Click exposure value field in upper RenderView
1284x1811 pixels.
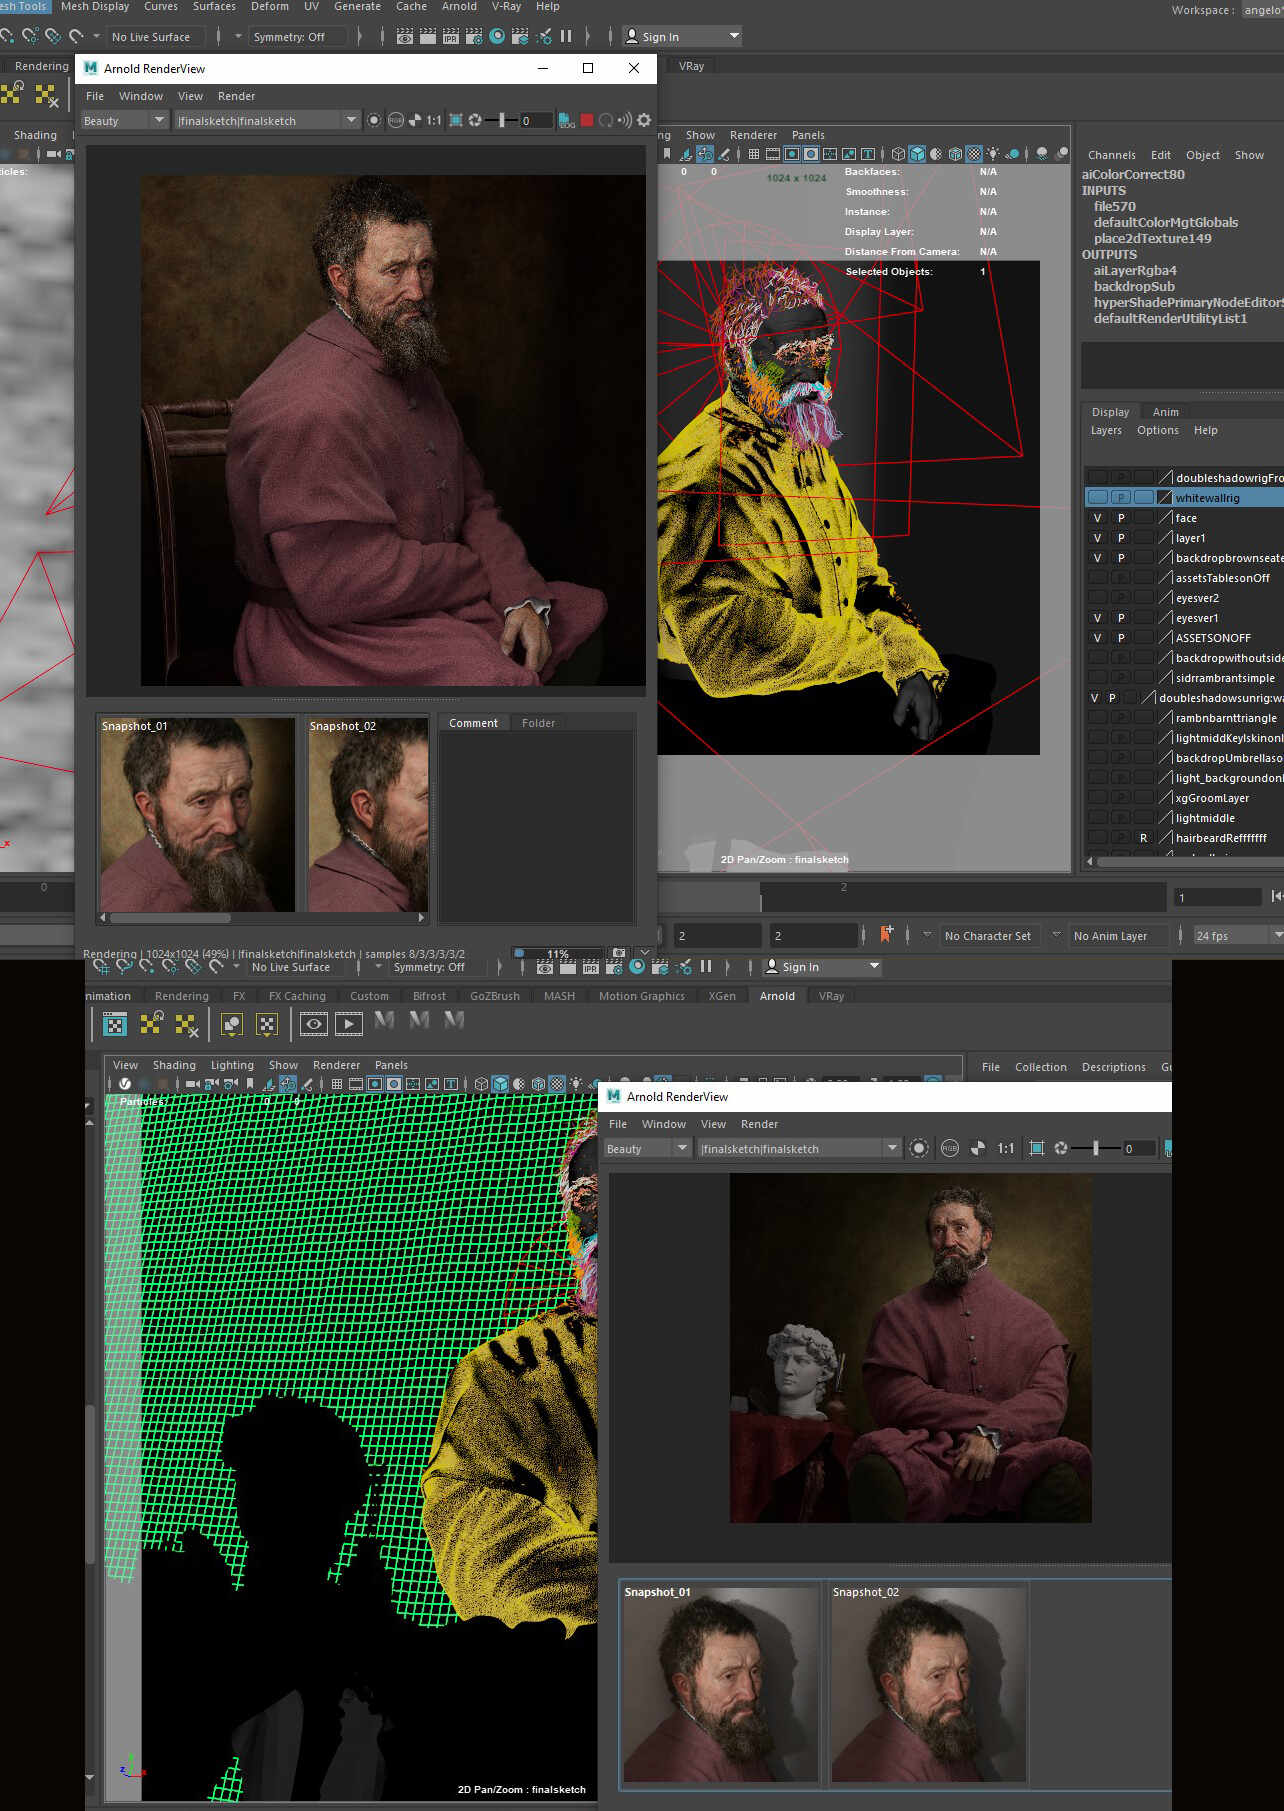click(536, 120)
